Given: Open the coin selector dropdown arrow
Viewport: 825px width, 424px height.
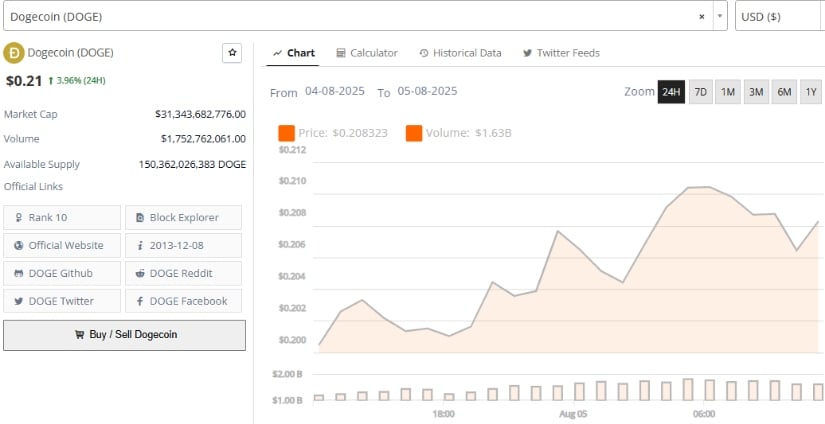Looking at the screenshot, I should click(720, 17).
